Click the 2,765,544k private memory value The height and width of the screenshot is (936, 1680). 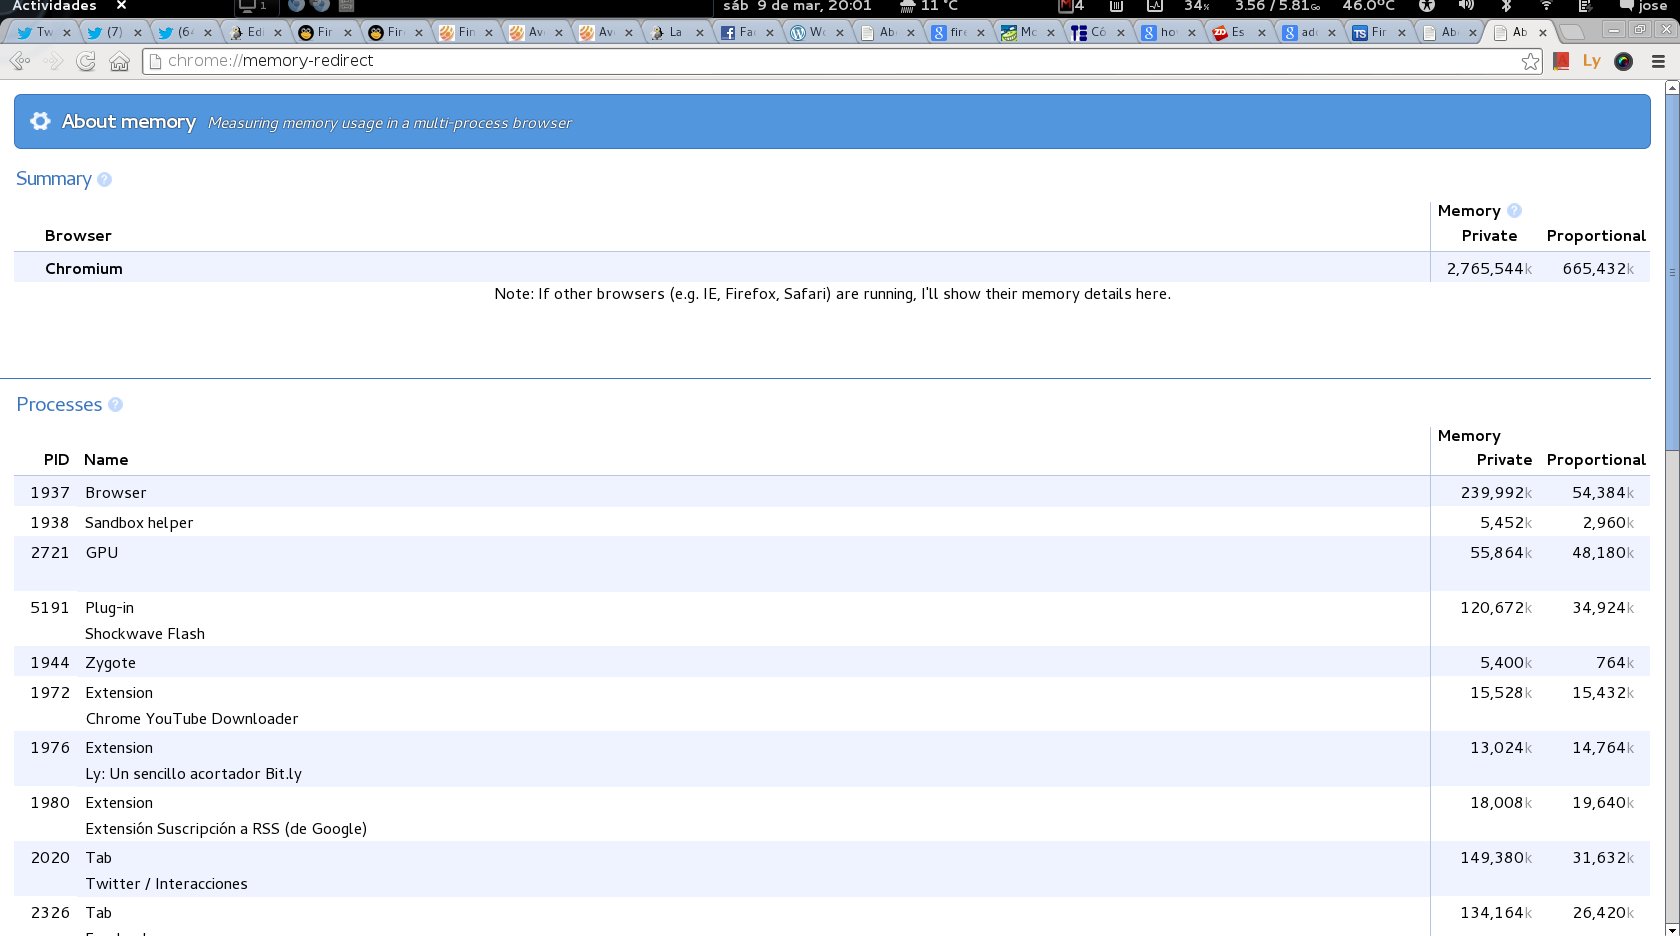[1489, 269]
